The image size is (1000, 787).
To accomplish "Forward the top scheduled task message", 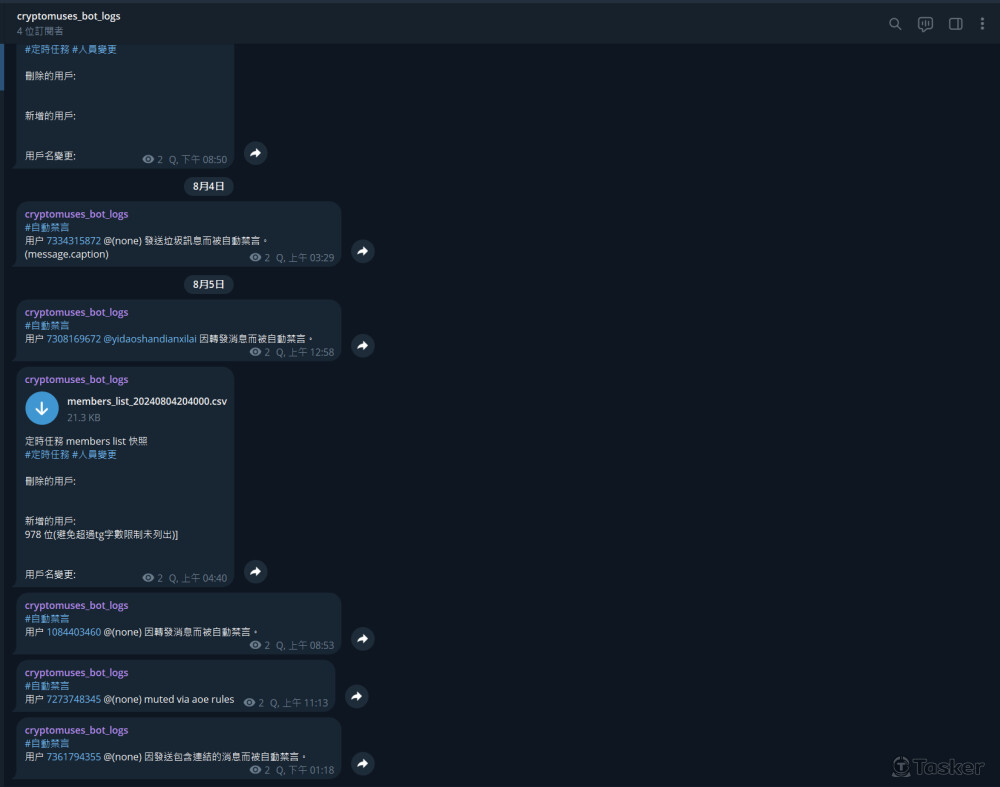I will tap(256, 154).
